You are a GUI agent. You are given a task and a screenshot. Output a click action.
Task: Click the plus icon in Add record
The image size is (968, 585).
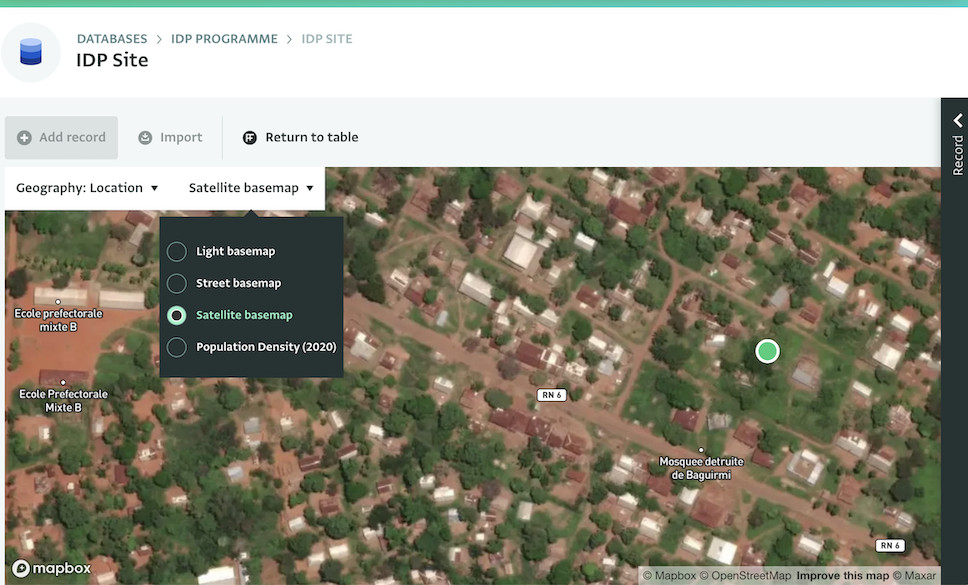coord(24,138)
